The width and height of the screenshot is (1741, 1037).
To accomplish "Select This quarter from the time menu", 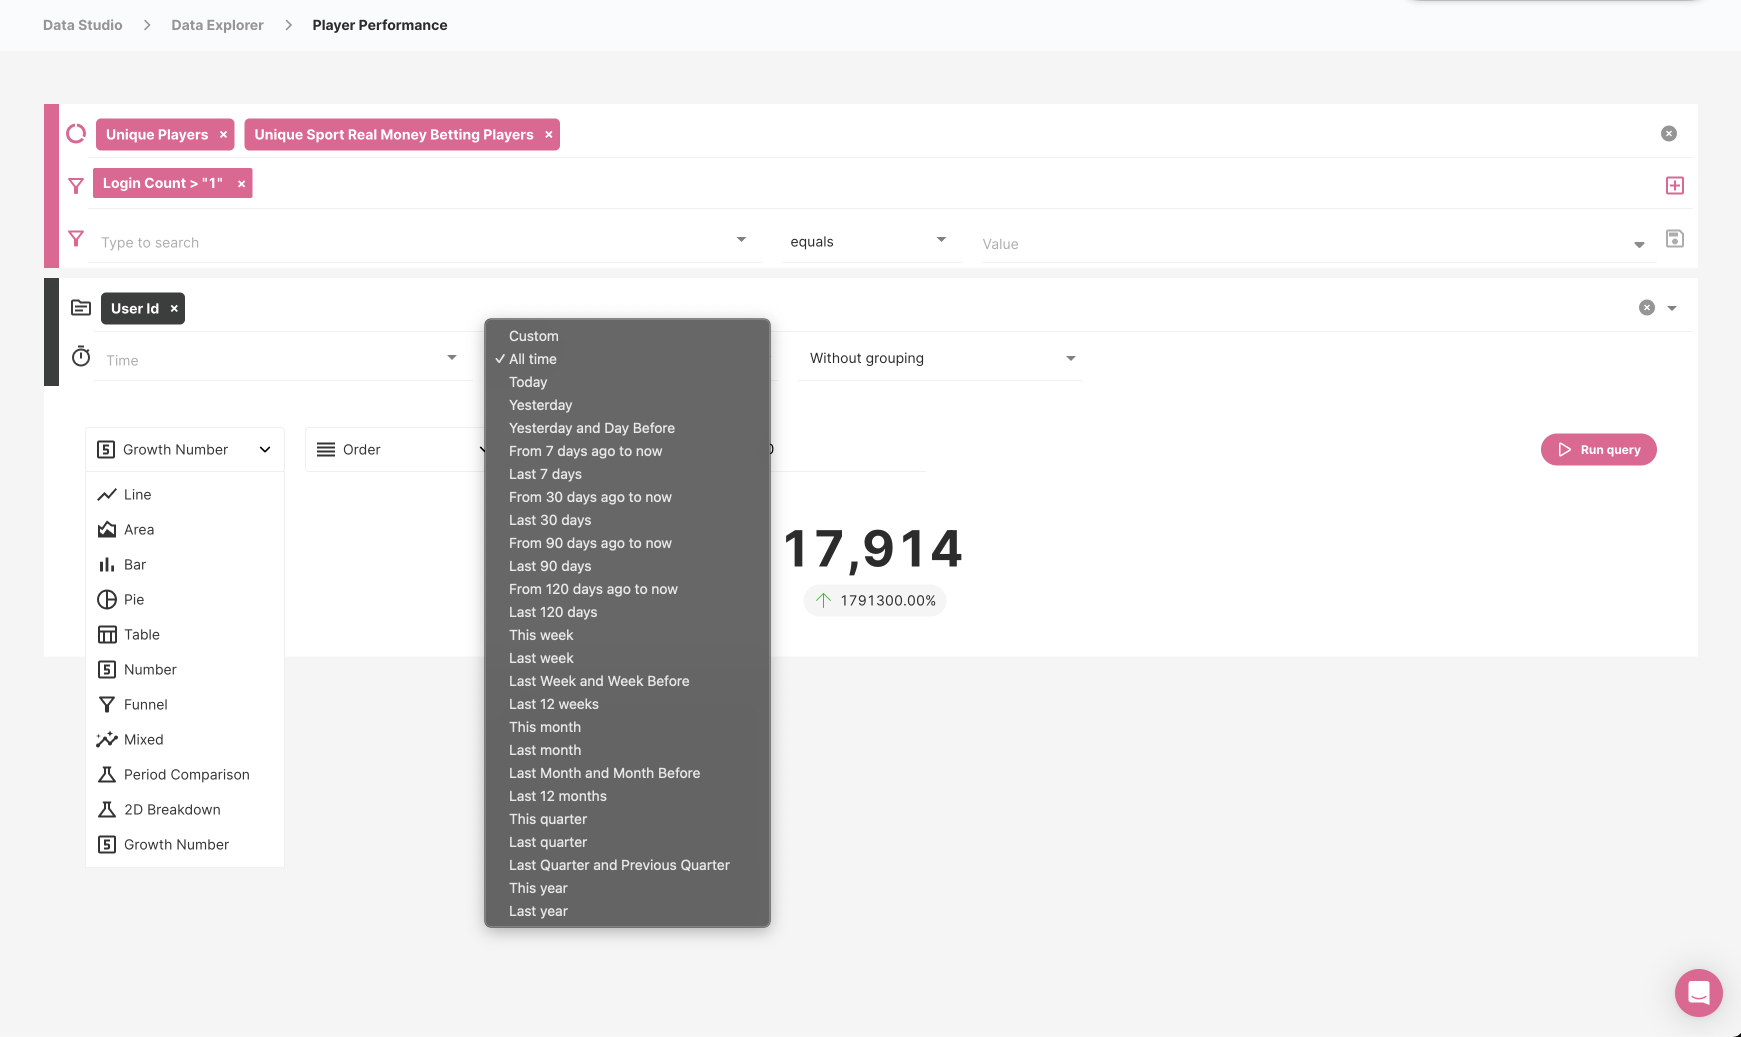I will click(x=548, y=818).
